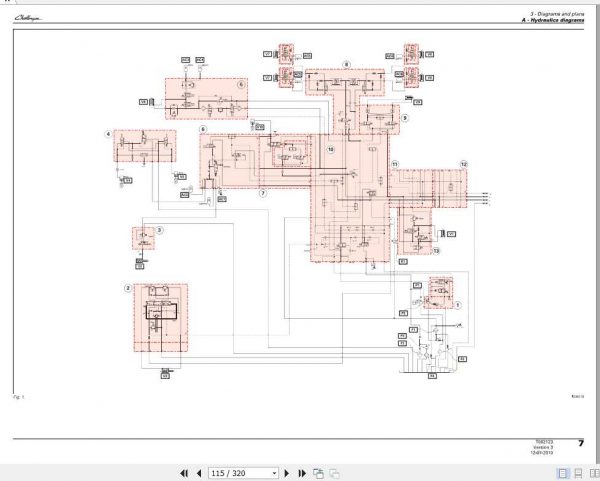Go to previous view icon

pos(318,473)
